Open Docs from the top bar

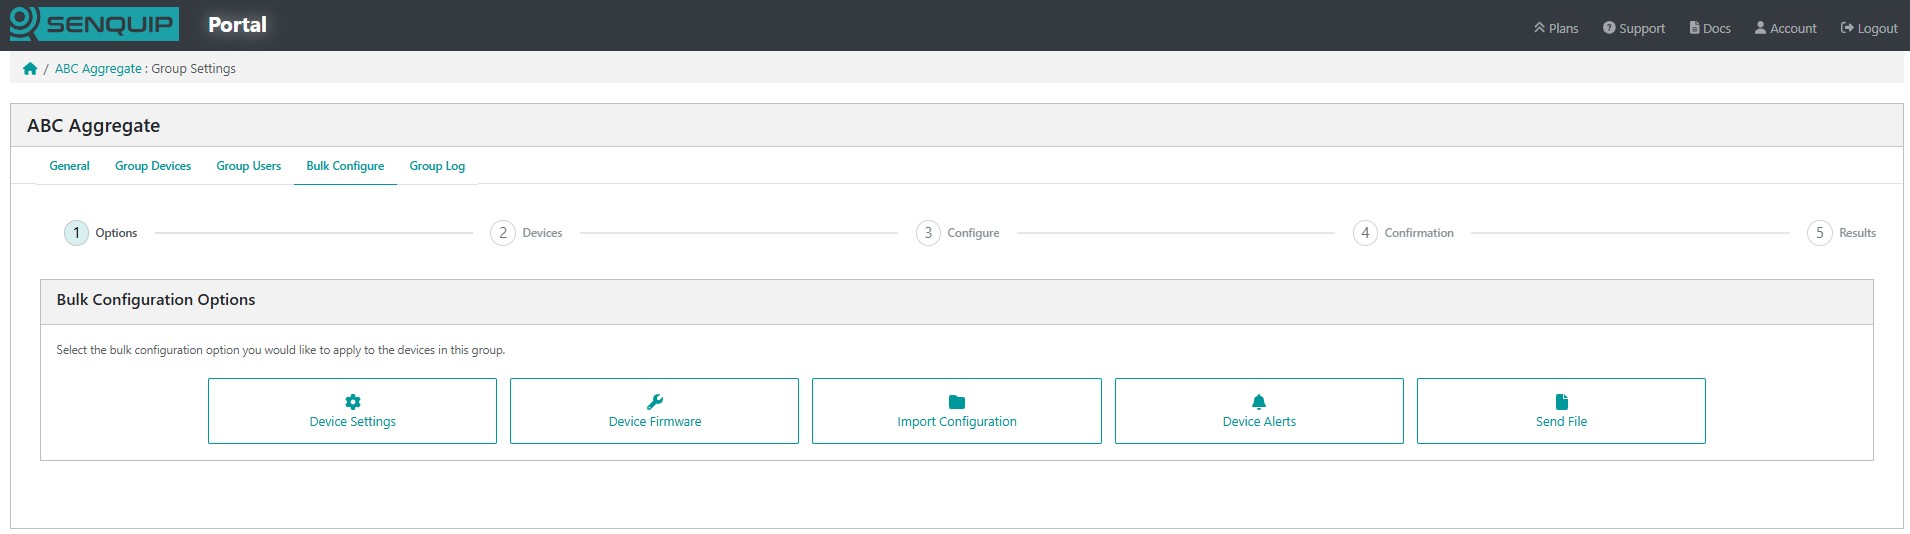[1710, 28]
